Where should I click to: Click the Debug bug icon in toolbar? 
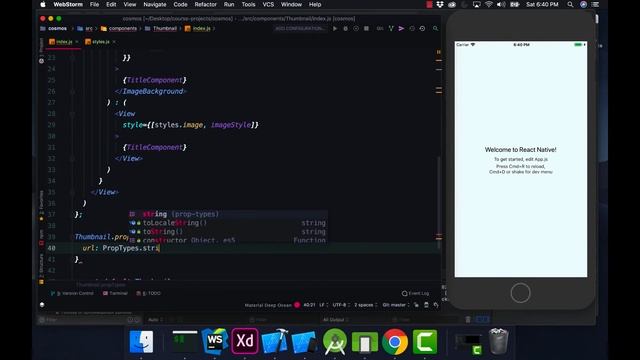tap(345, 29)
